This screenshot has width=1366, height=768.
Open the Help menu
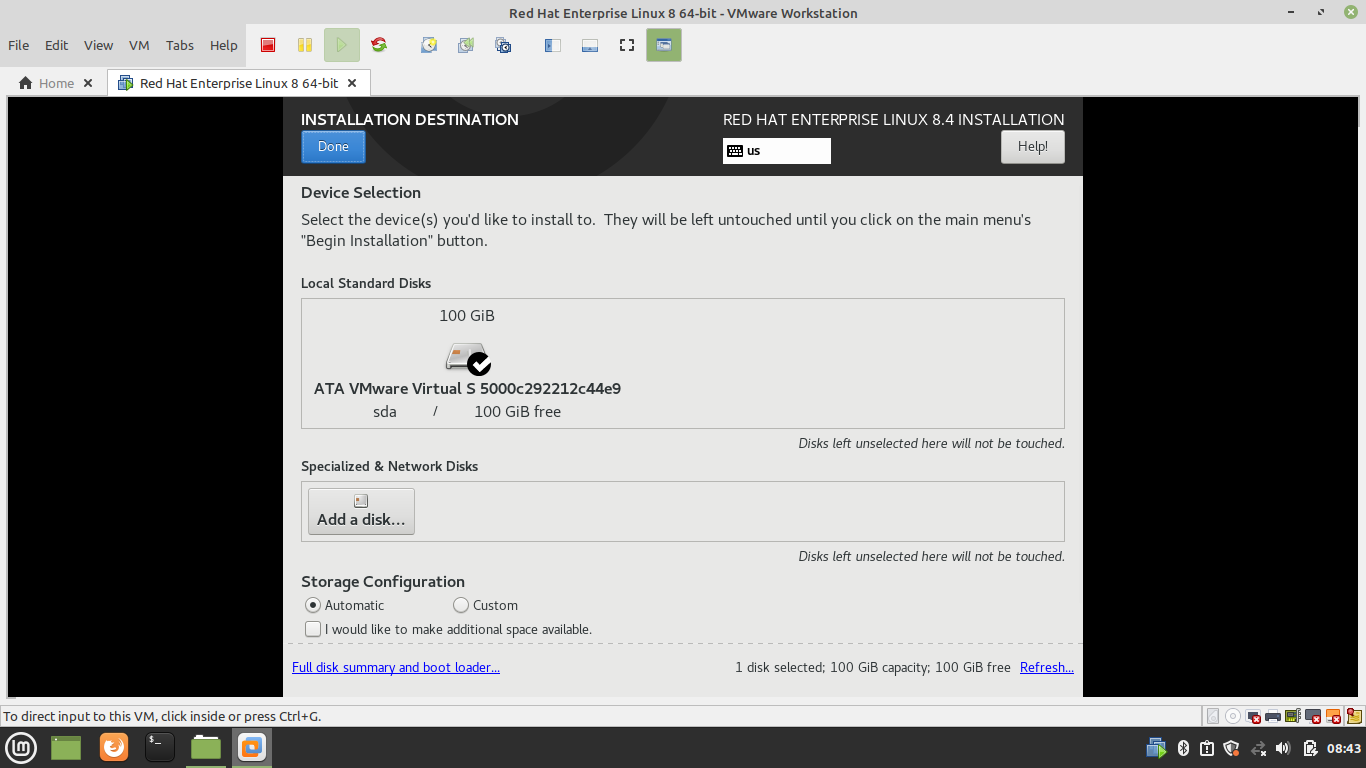[224, 45]
